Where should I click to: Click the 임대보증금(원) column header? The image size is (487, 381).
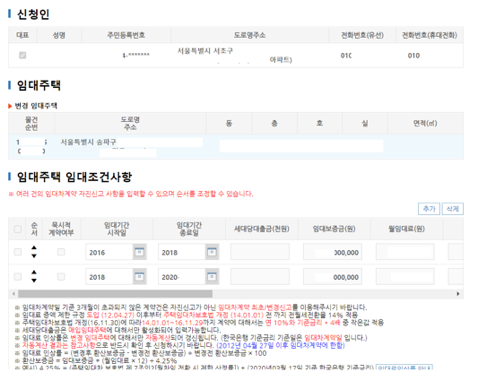(x=334, y=229)
